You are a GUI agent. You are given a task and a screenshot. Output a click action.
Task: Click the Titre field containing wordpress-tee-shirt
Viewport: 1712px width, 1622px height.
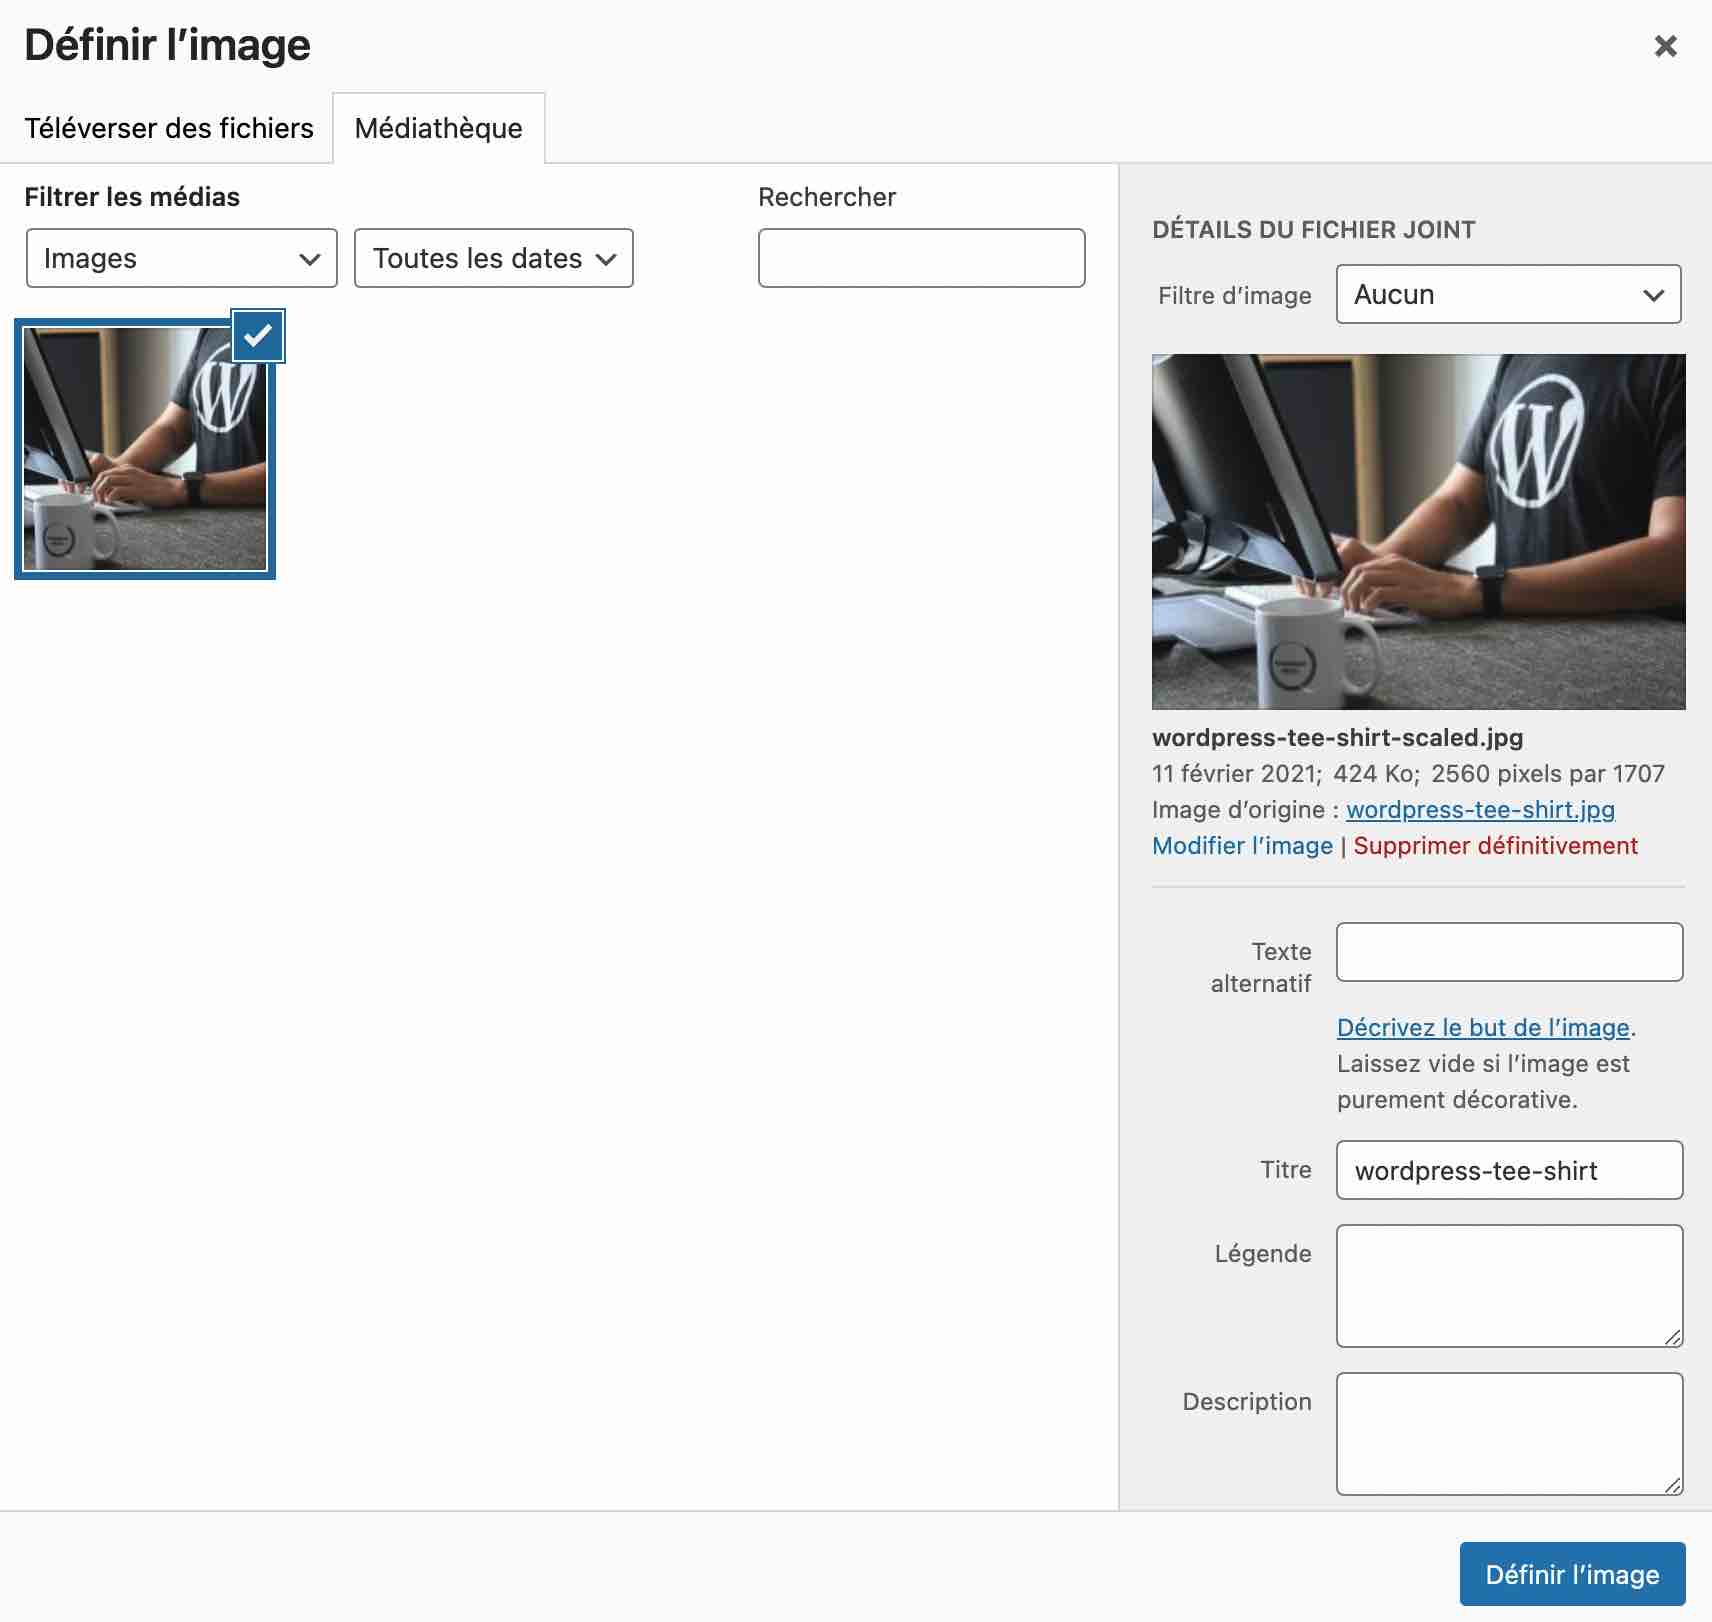coord(1509,1170)
